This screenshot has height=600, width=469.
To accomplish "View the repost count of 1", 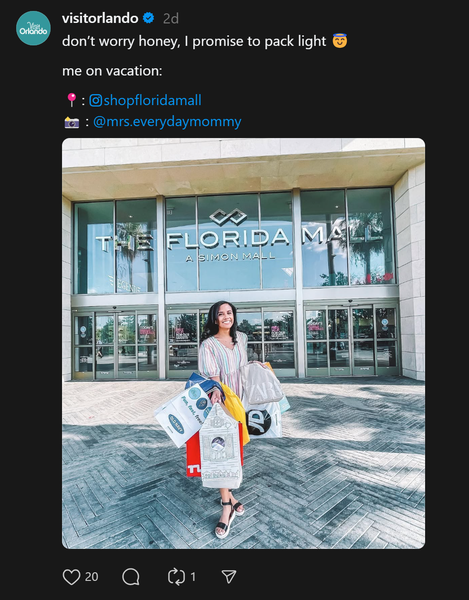I will point(193,577).
